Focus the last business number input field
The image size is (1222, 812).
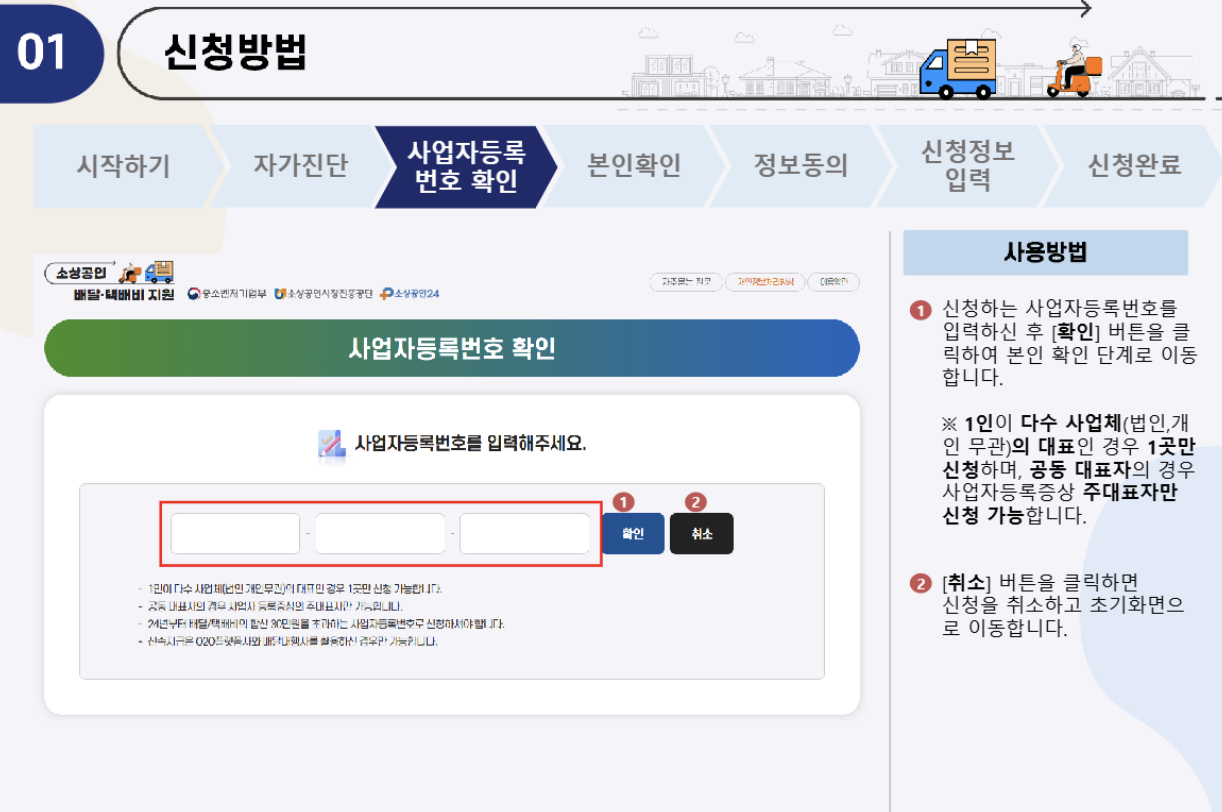point(524,533)
